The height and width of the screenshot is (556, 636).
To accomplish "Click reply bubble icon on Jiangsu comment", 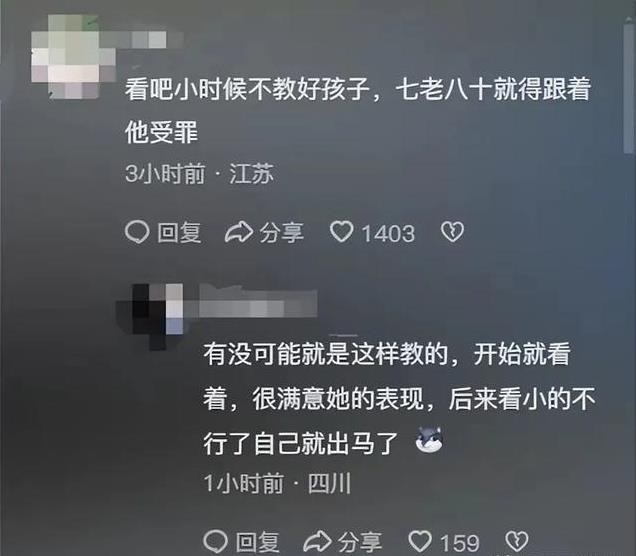I will pos(137,232).
